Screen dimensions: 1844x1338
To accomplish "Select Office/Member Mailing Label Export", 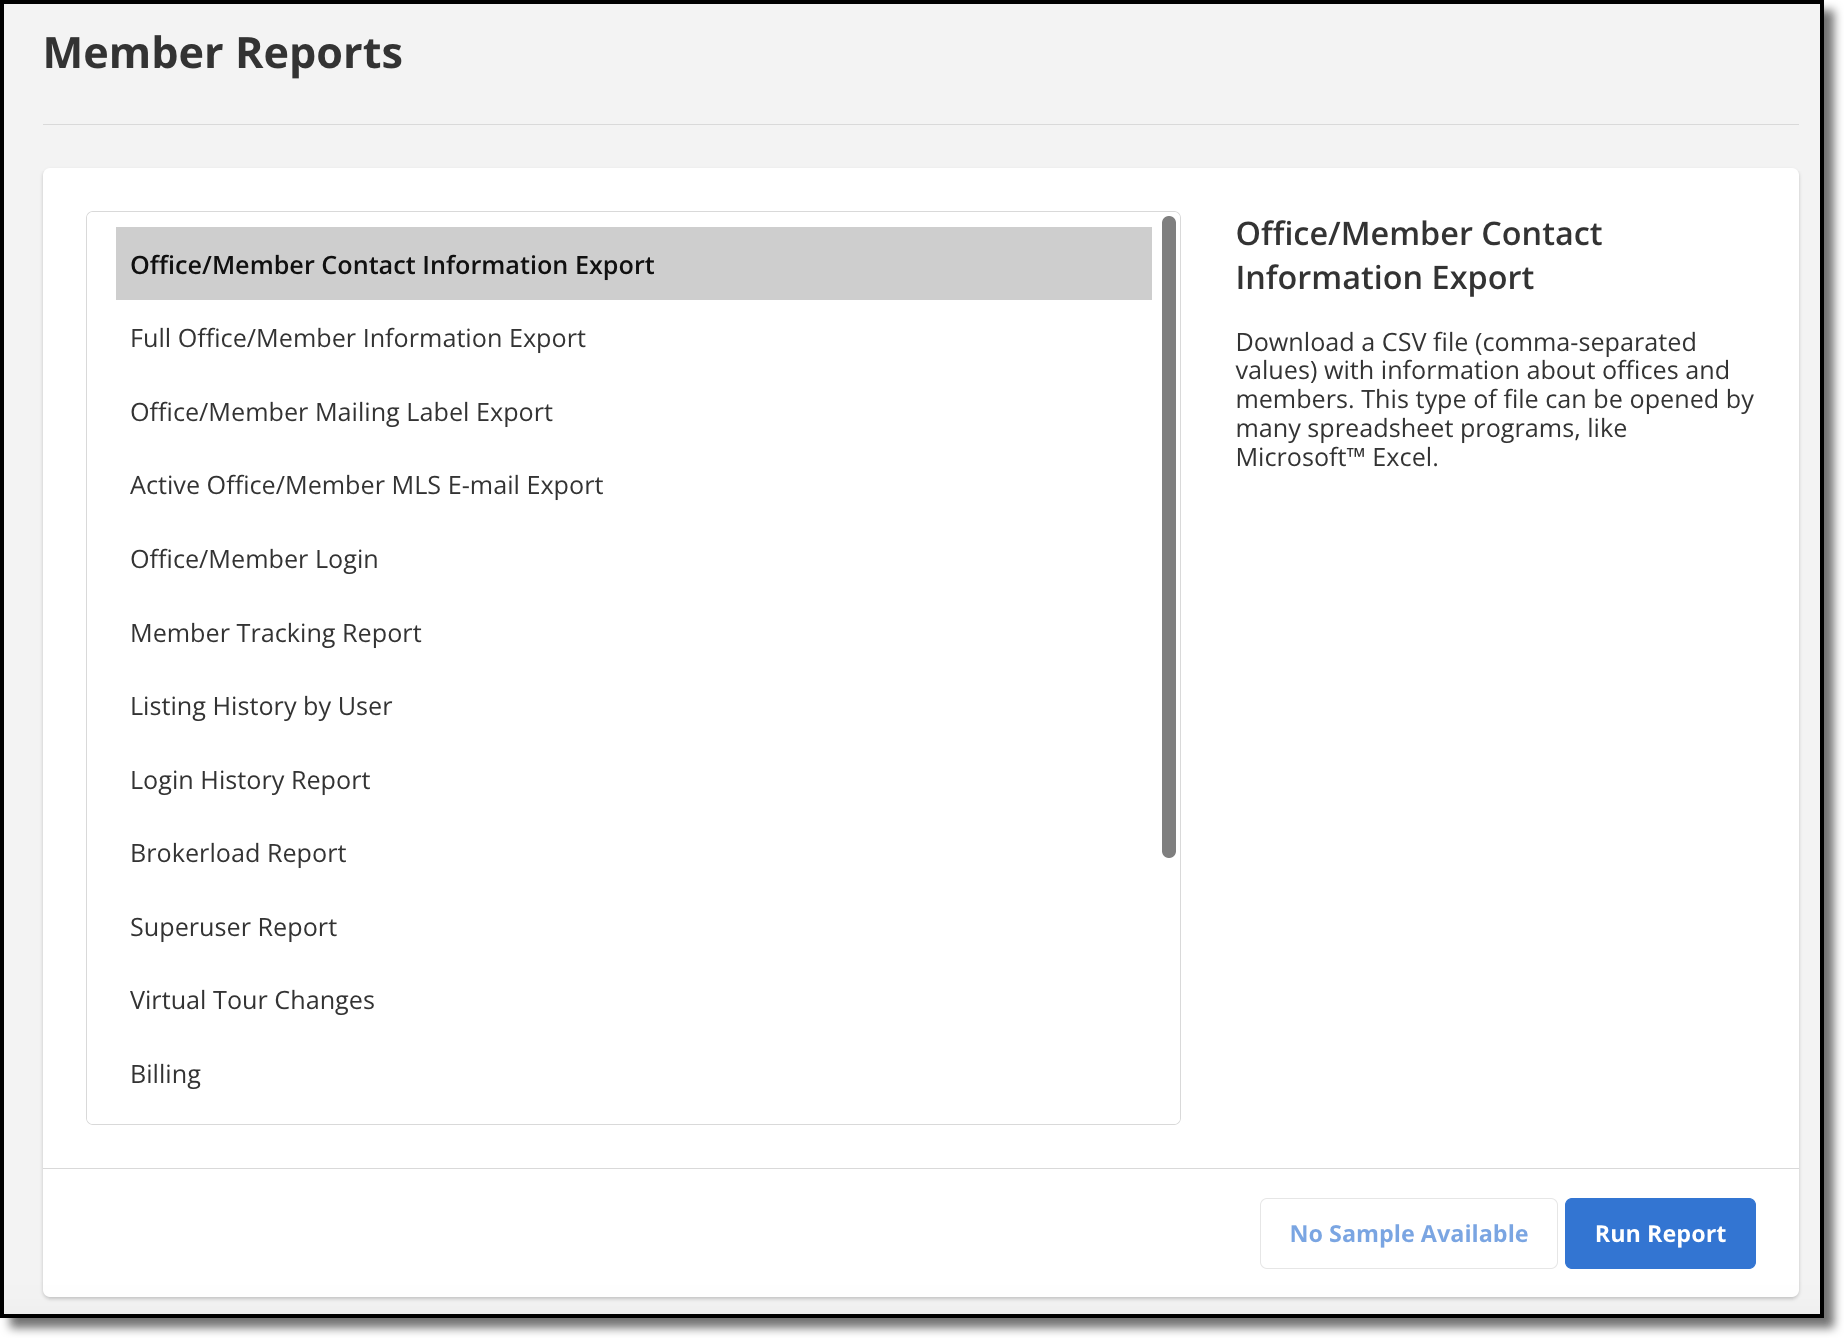I will [633, 412].
